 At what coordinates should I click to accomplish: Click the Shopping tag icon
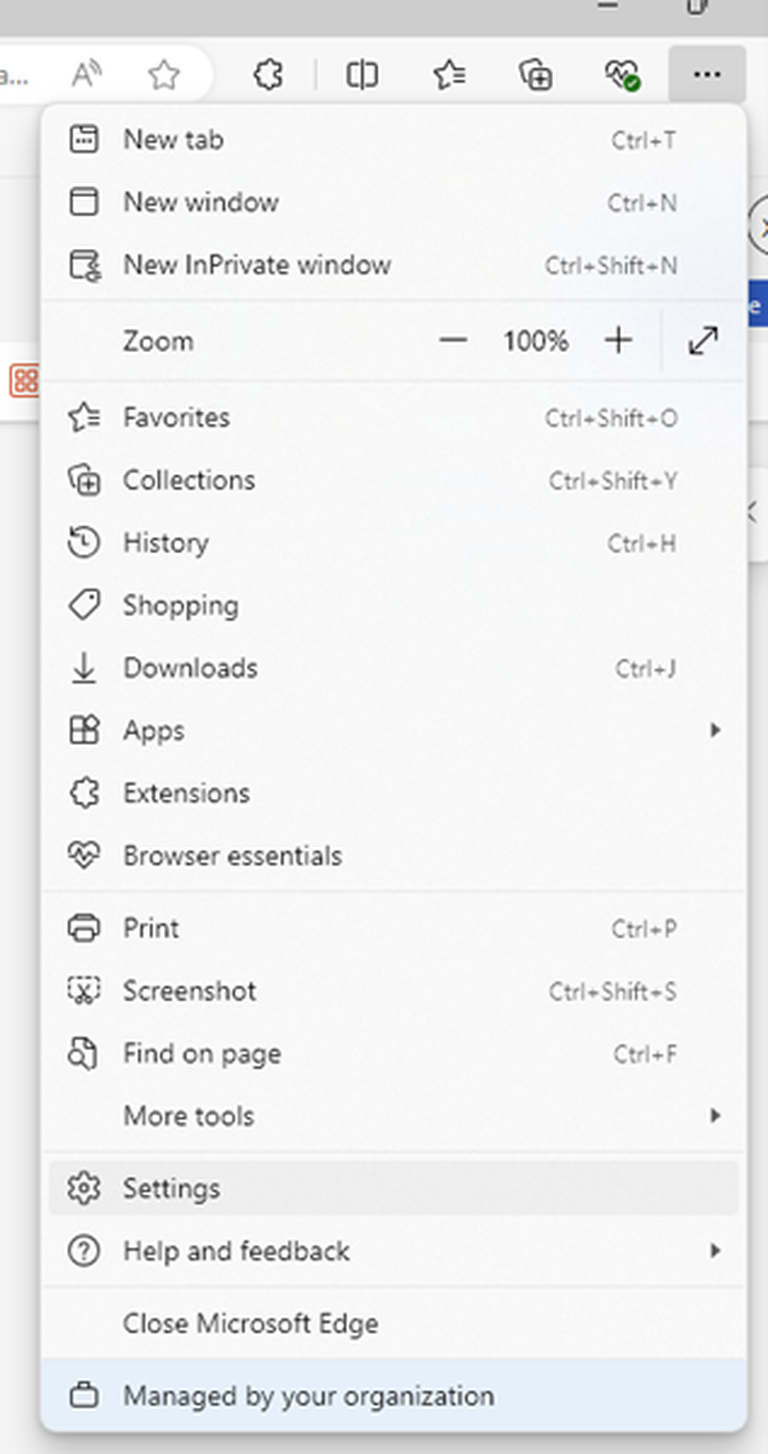[84, 605]
